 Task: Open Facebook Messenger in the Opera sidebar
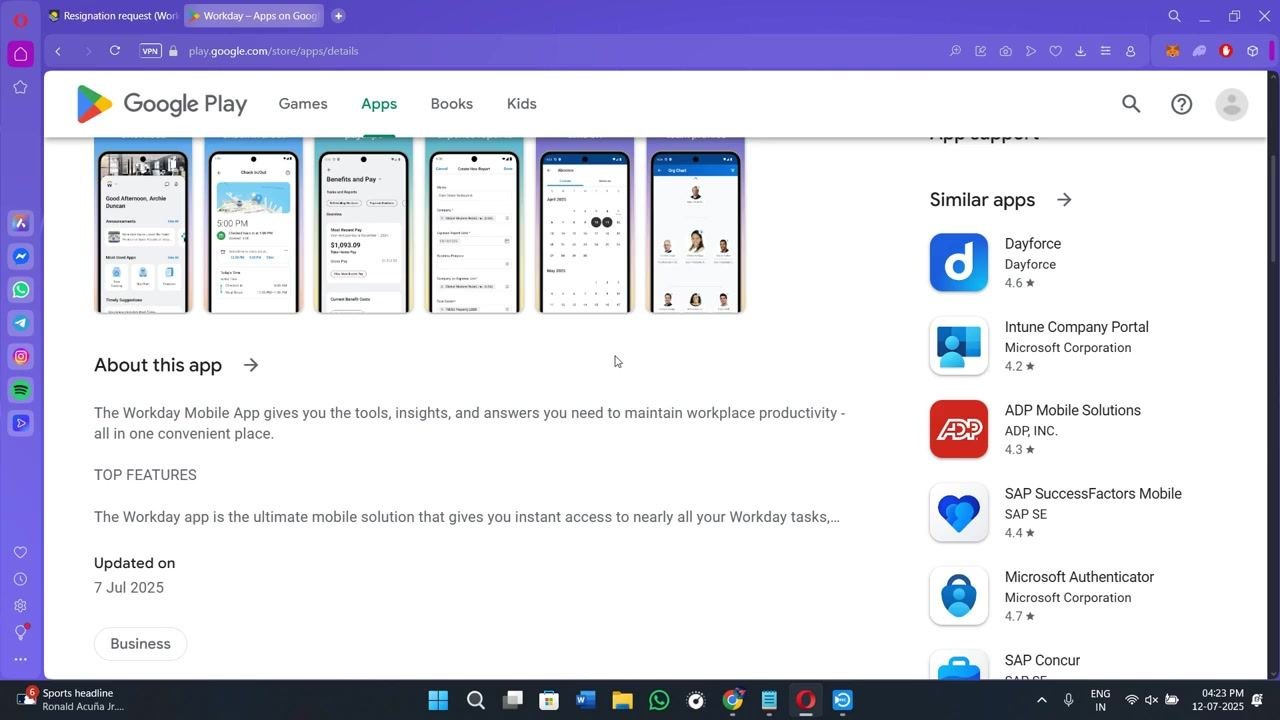tap(21, 257)
